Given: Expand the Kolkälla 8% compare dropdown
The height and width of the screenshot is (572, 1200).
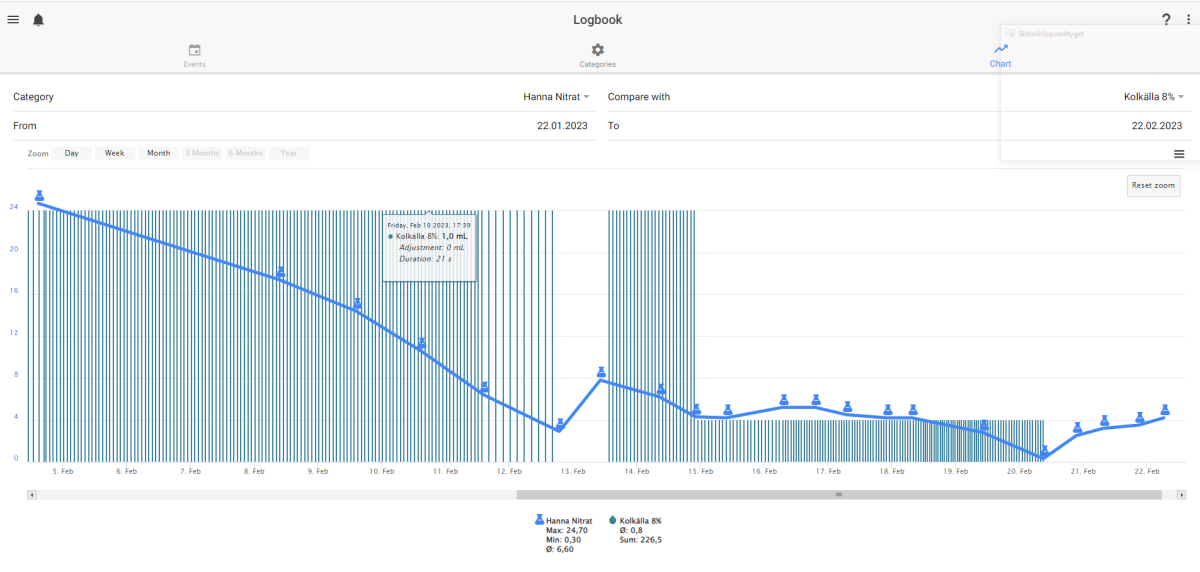Looking at the screenshot, I should [1154, 97].
